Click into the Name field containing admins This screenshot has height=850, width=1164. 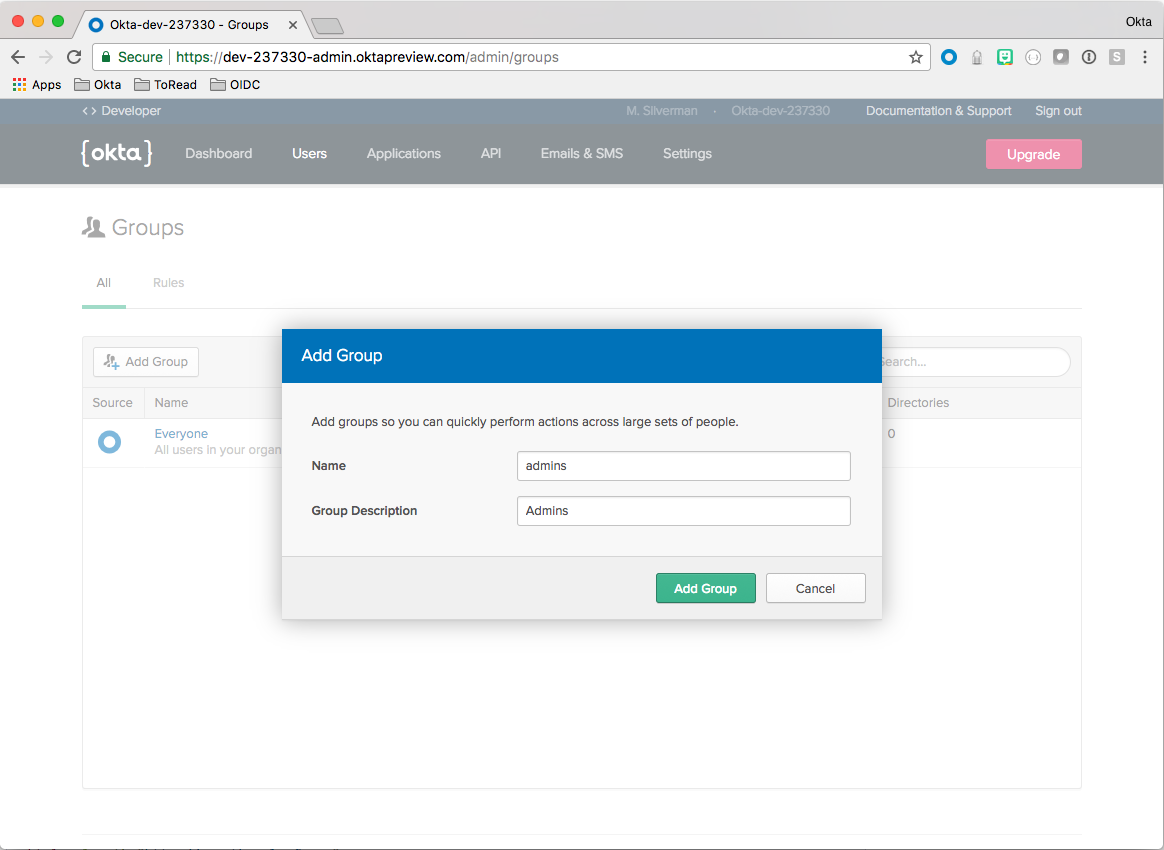point(683,466)
